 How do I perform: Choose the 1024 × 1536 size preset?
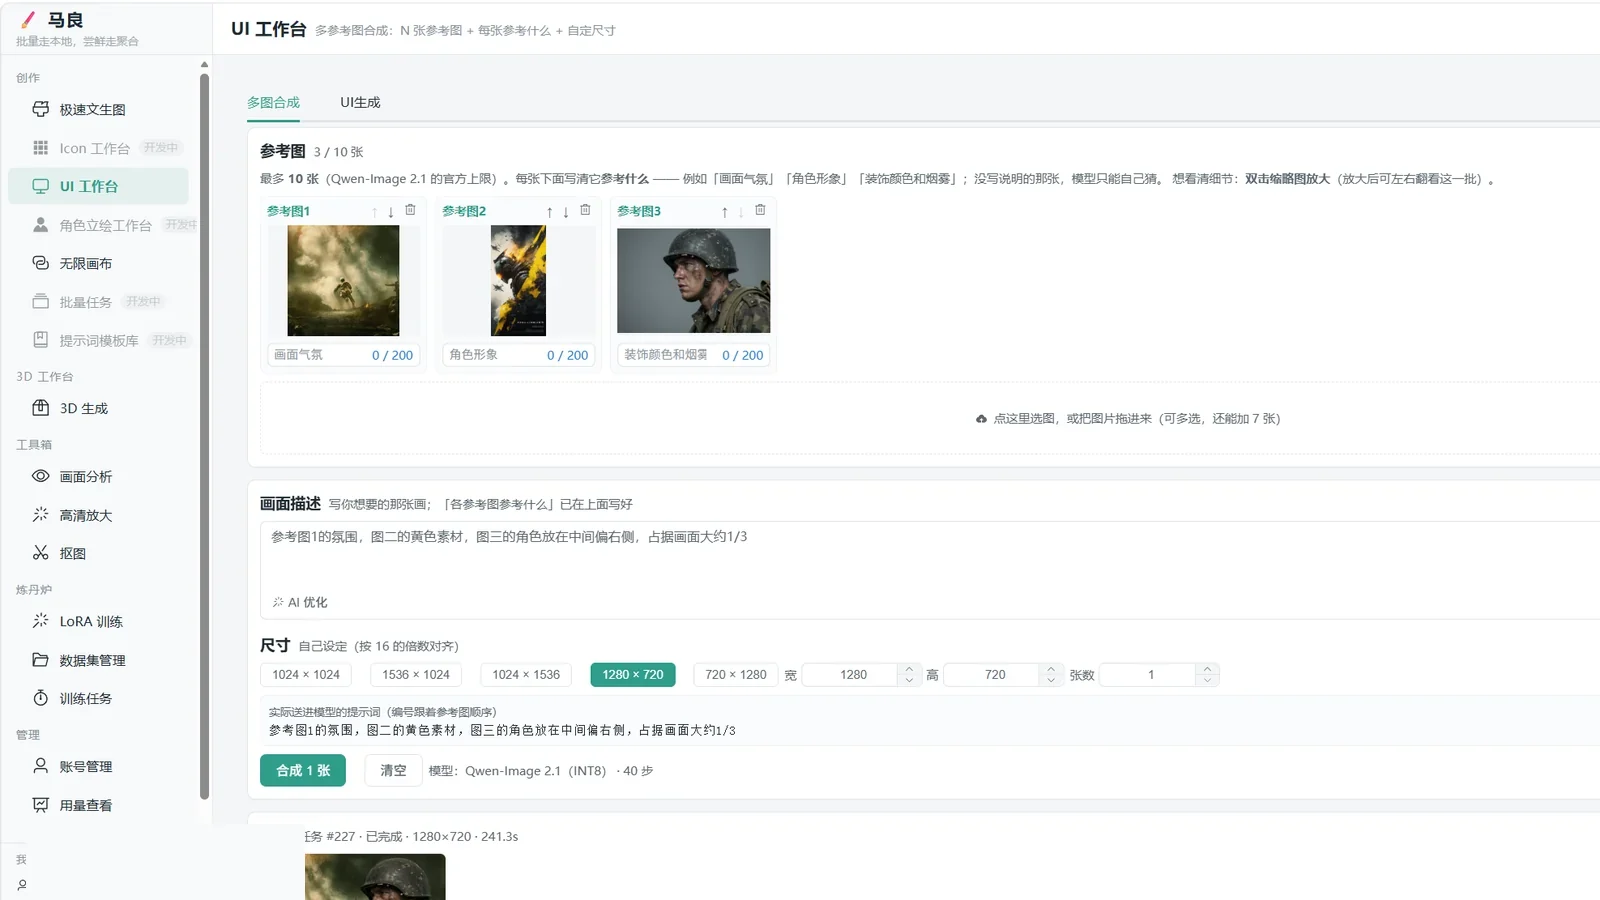pyautogui.click(x=526, y=675)
